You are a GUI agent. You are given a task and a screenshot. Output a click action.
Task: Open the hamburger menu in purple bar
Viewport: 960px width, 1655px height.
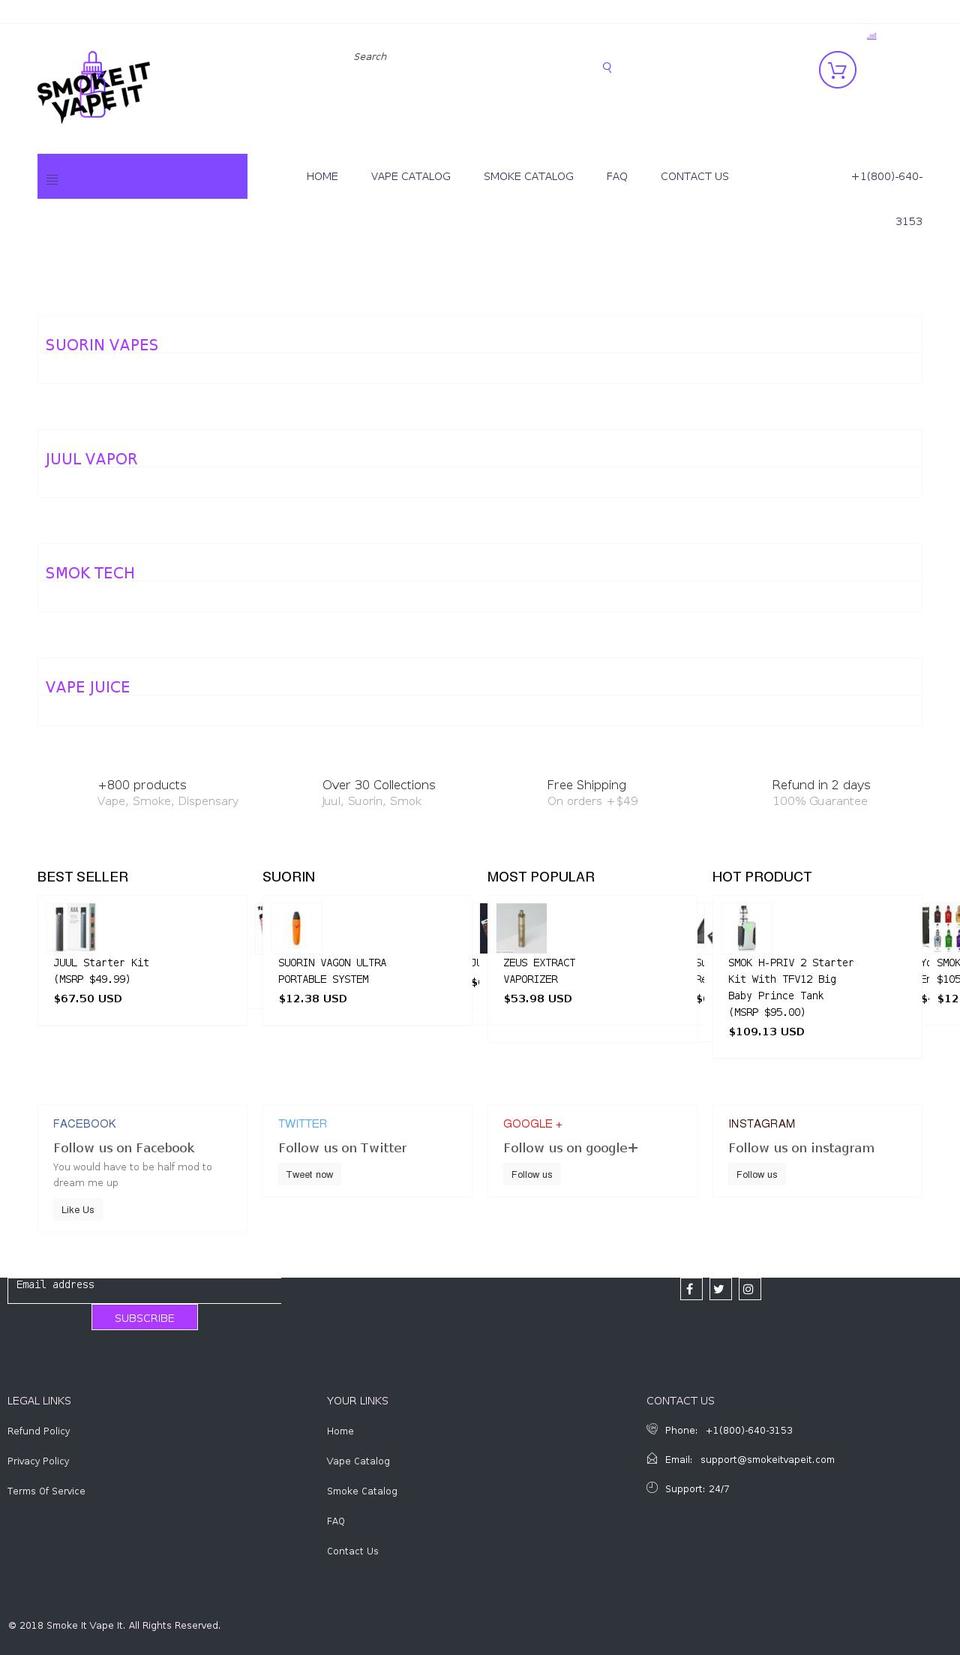(52, 180)
